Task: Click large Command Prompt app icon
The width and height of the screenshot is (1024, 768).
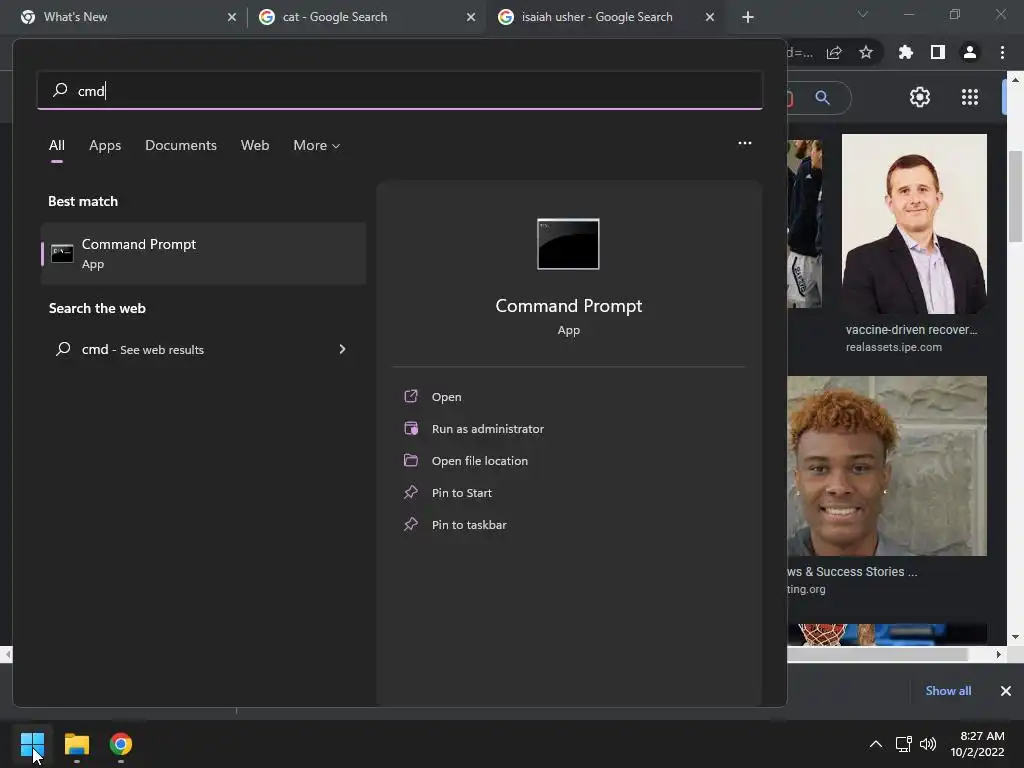Action: pos(568,244)
